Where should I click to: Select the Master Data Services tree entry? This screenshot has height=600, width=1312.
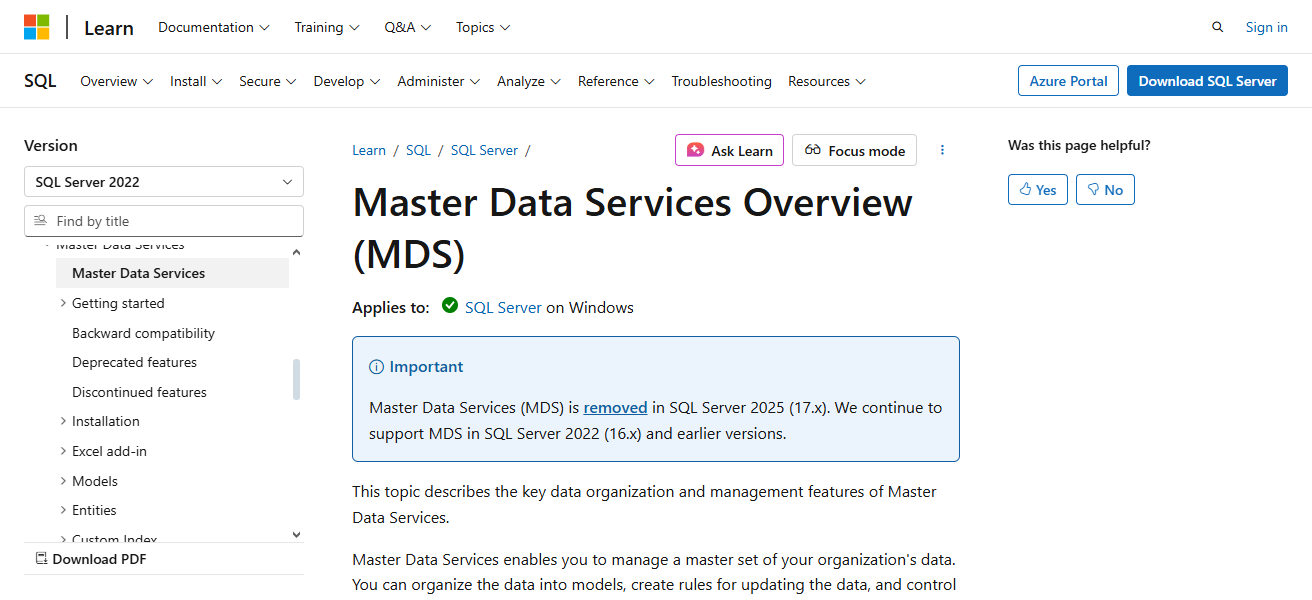pyautogui.click(x=138, y=272)
